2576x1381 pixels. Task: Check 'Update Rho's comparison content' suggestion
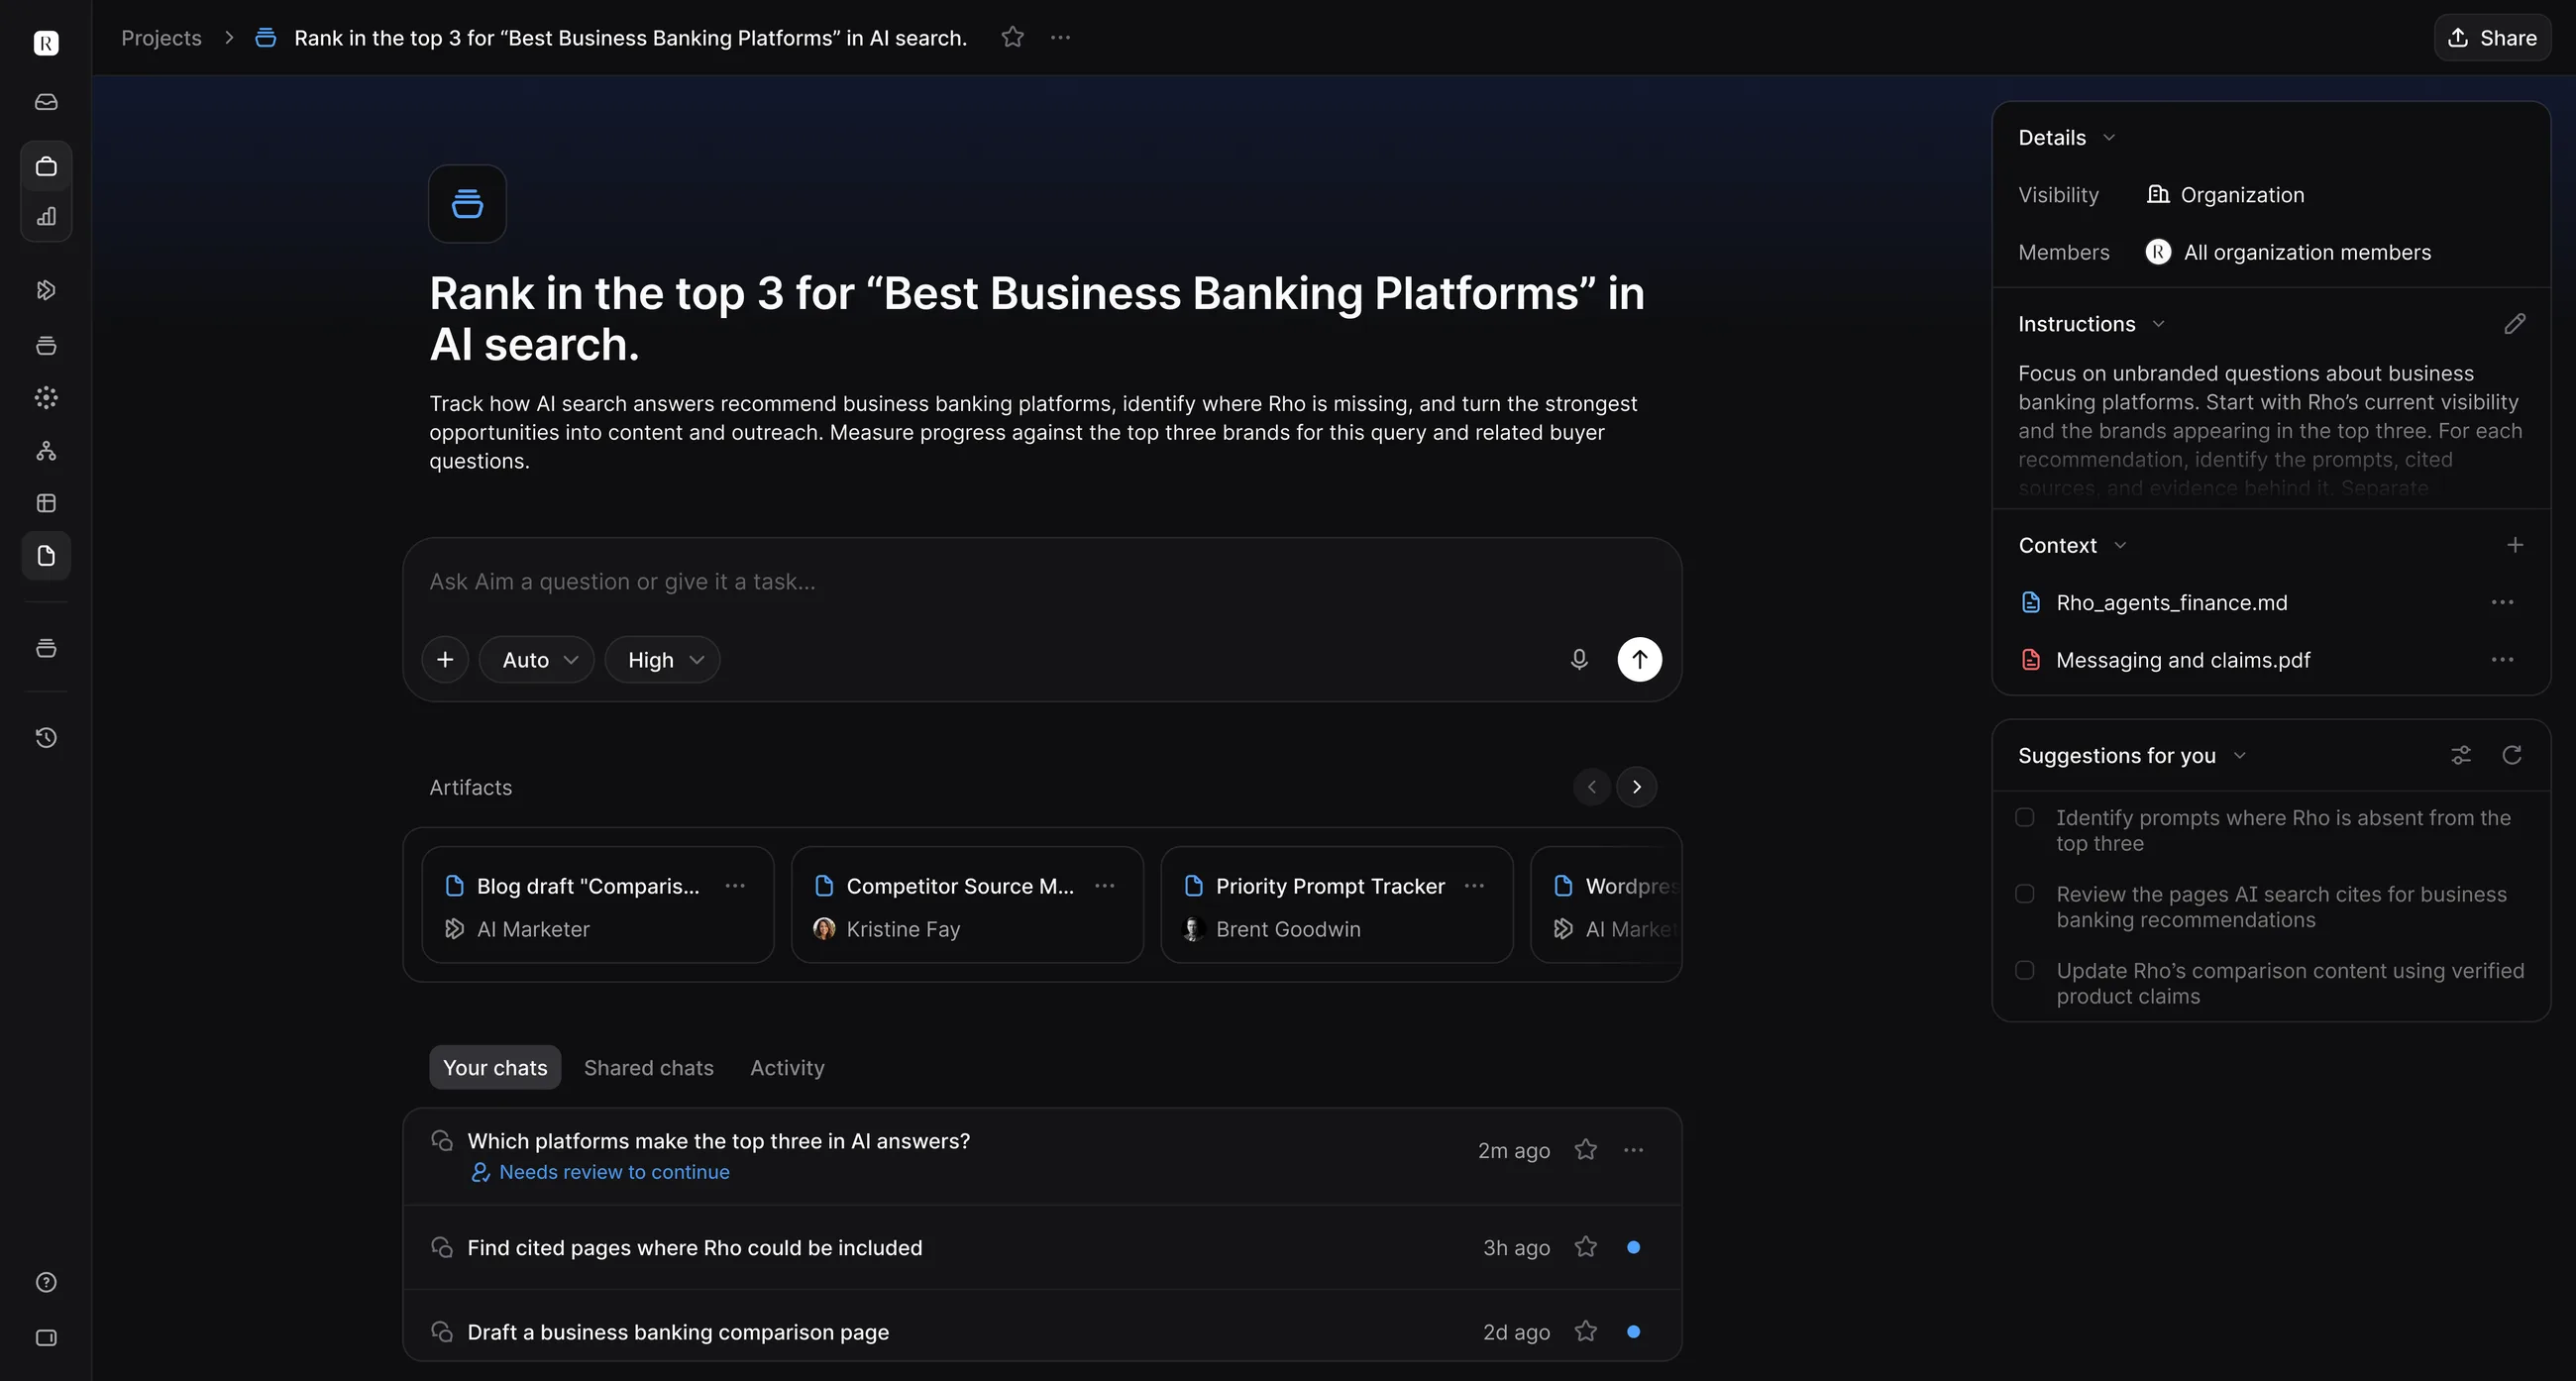[x=2025, y=970]
